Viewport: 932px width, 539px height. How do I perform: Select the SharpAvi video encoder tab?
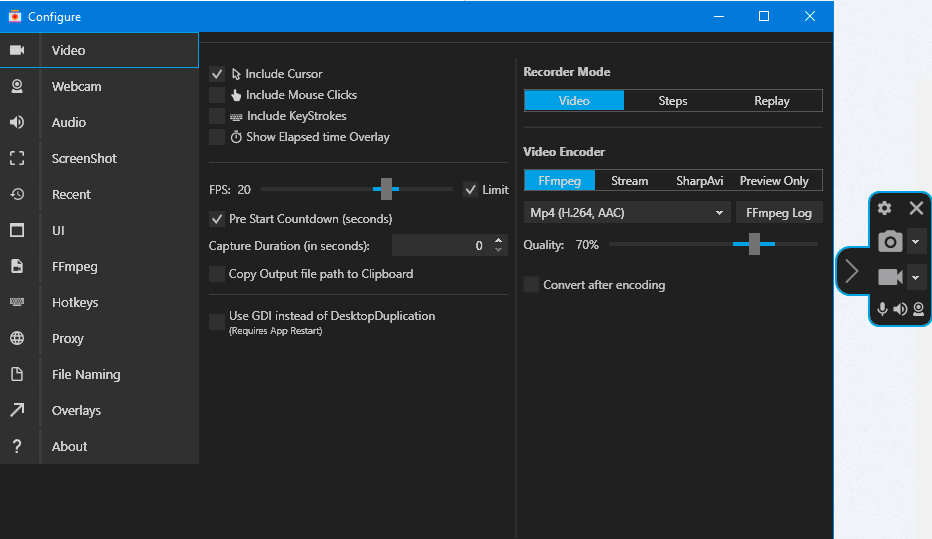pos(700,181)
